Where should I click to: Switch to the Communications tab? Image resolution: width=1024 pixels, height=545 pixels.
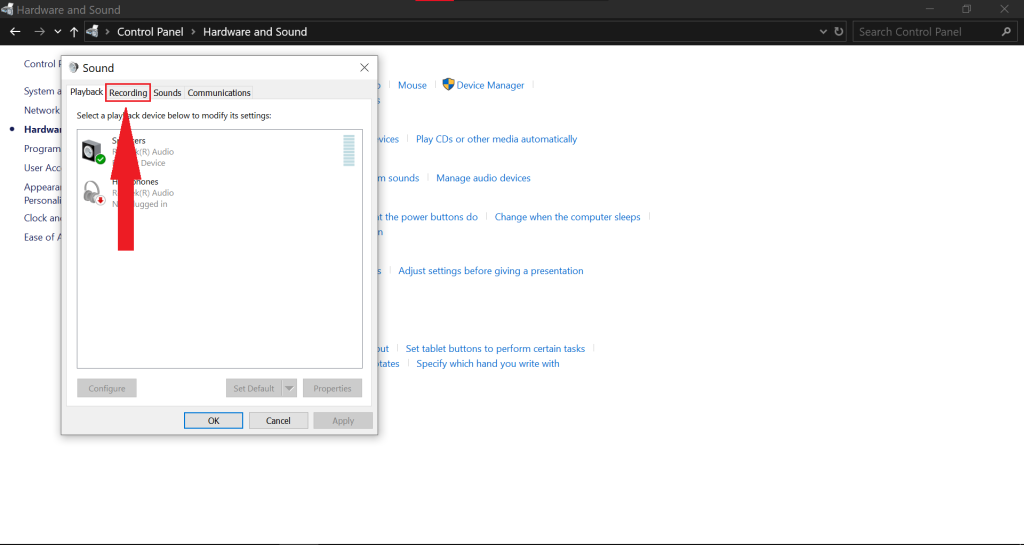pos(219,93)
